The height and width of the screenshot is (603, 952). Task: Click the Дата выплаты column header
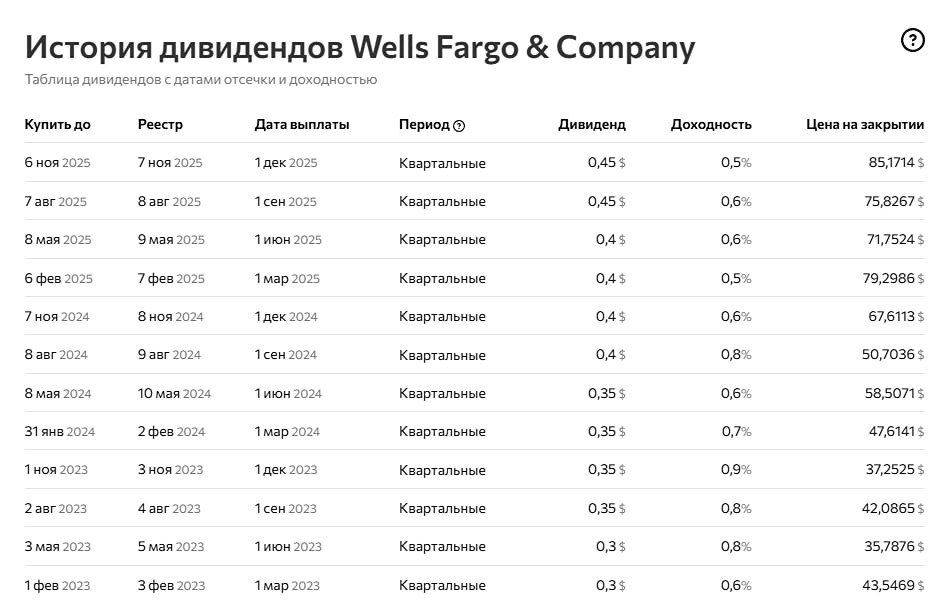(x=302, y=125)
